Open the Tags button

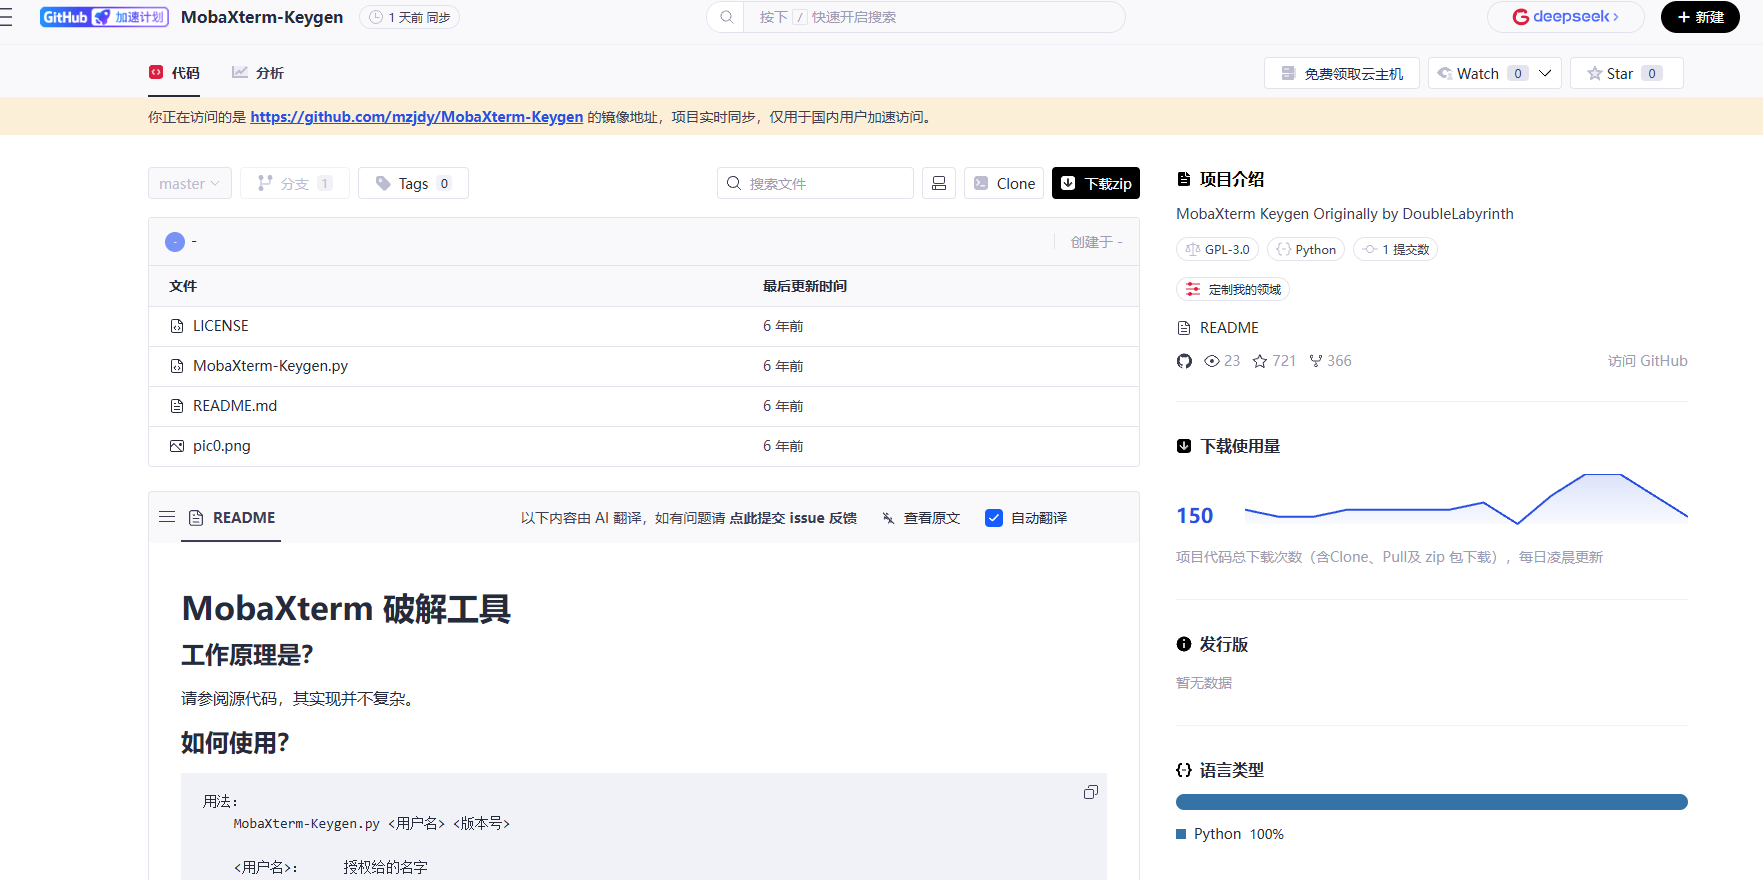(413, 183)
